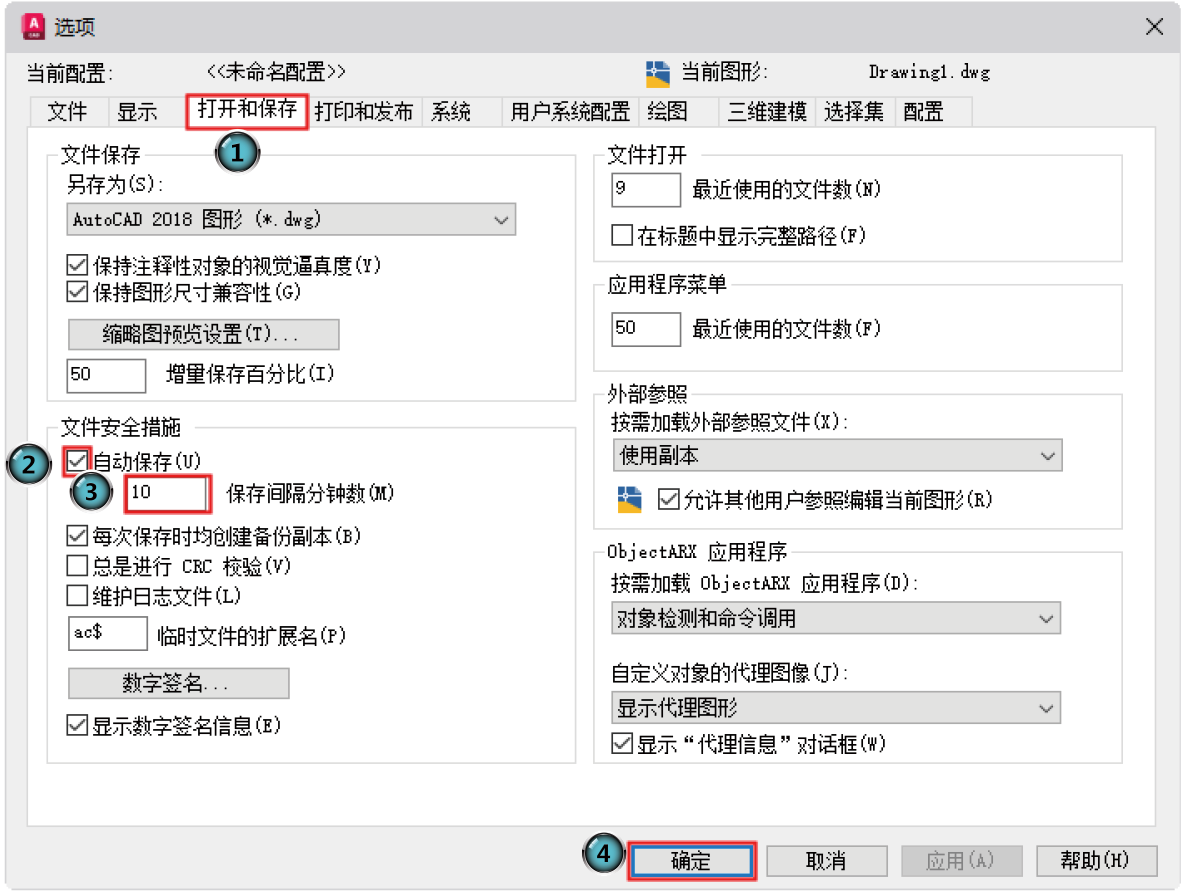This screenshot has height=894, width=1181.
Task: Open the 按需加载 ObjectARX 应用程序 dropdown
Action: pos(836,618)
